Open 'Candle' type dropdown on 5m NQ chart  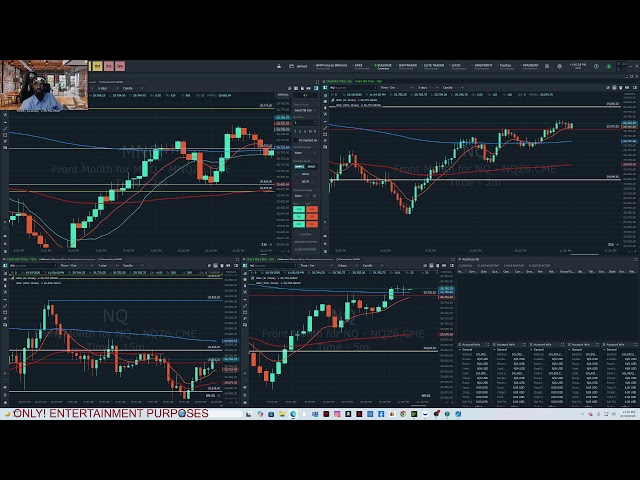tap(372, 266)
